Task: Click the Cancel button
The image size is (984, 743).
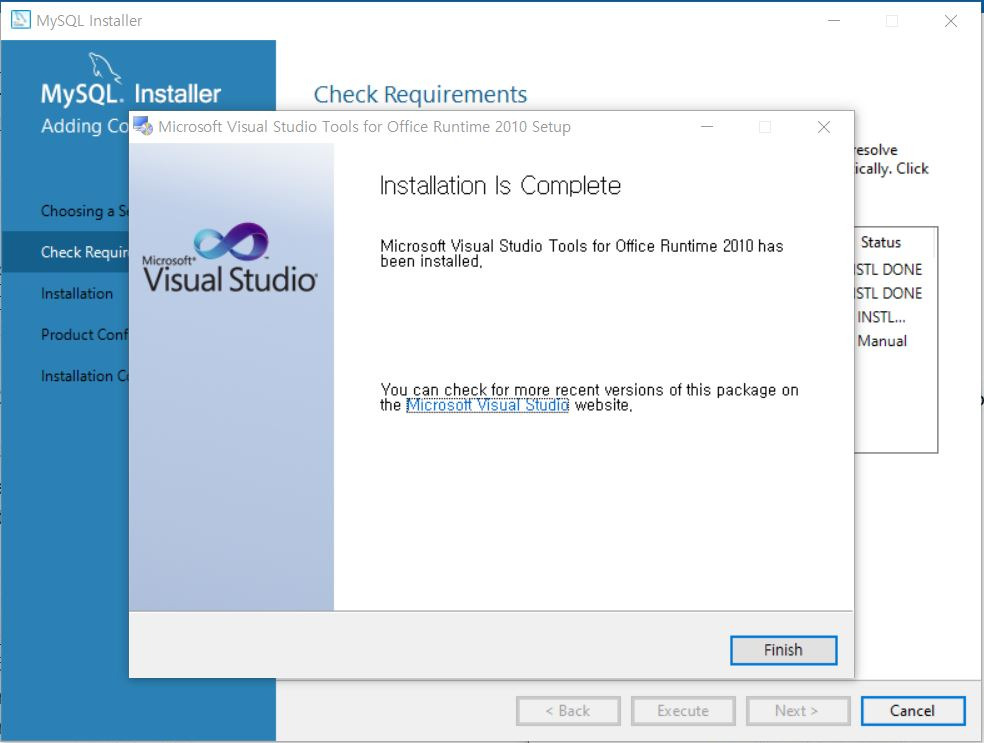Action: (911, 711)
